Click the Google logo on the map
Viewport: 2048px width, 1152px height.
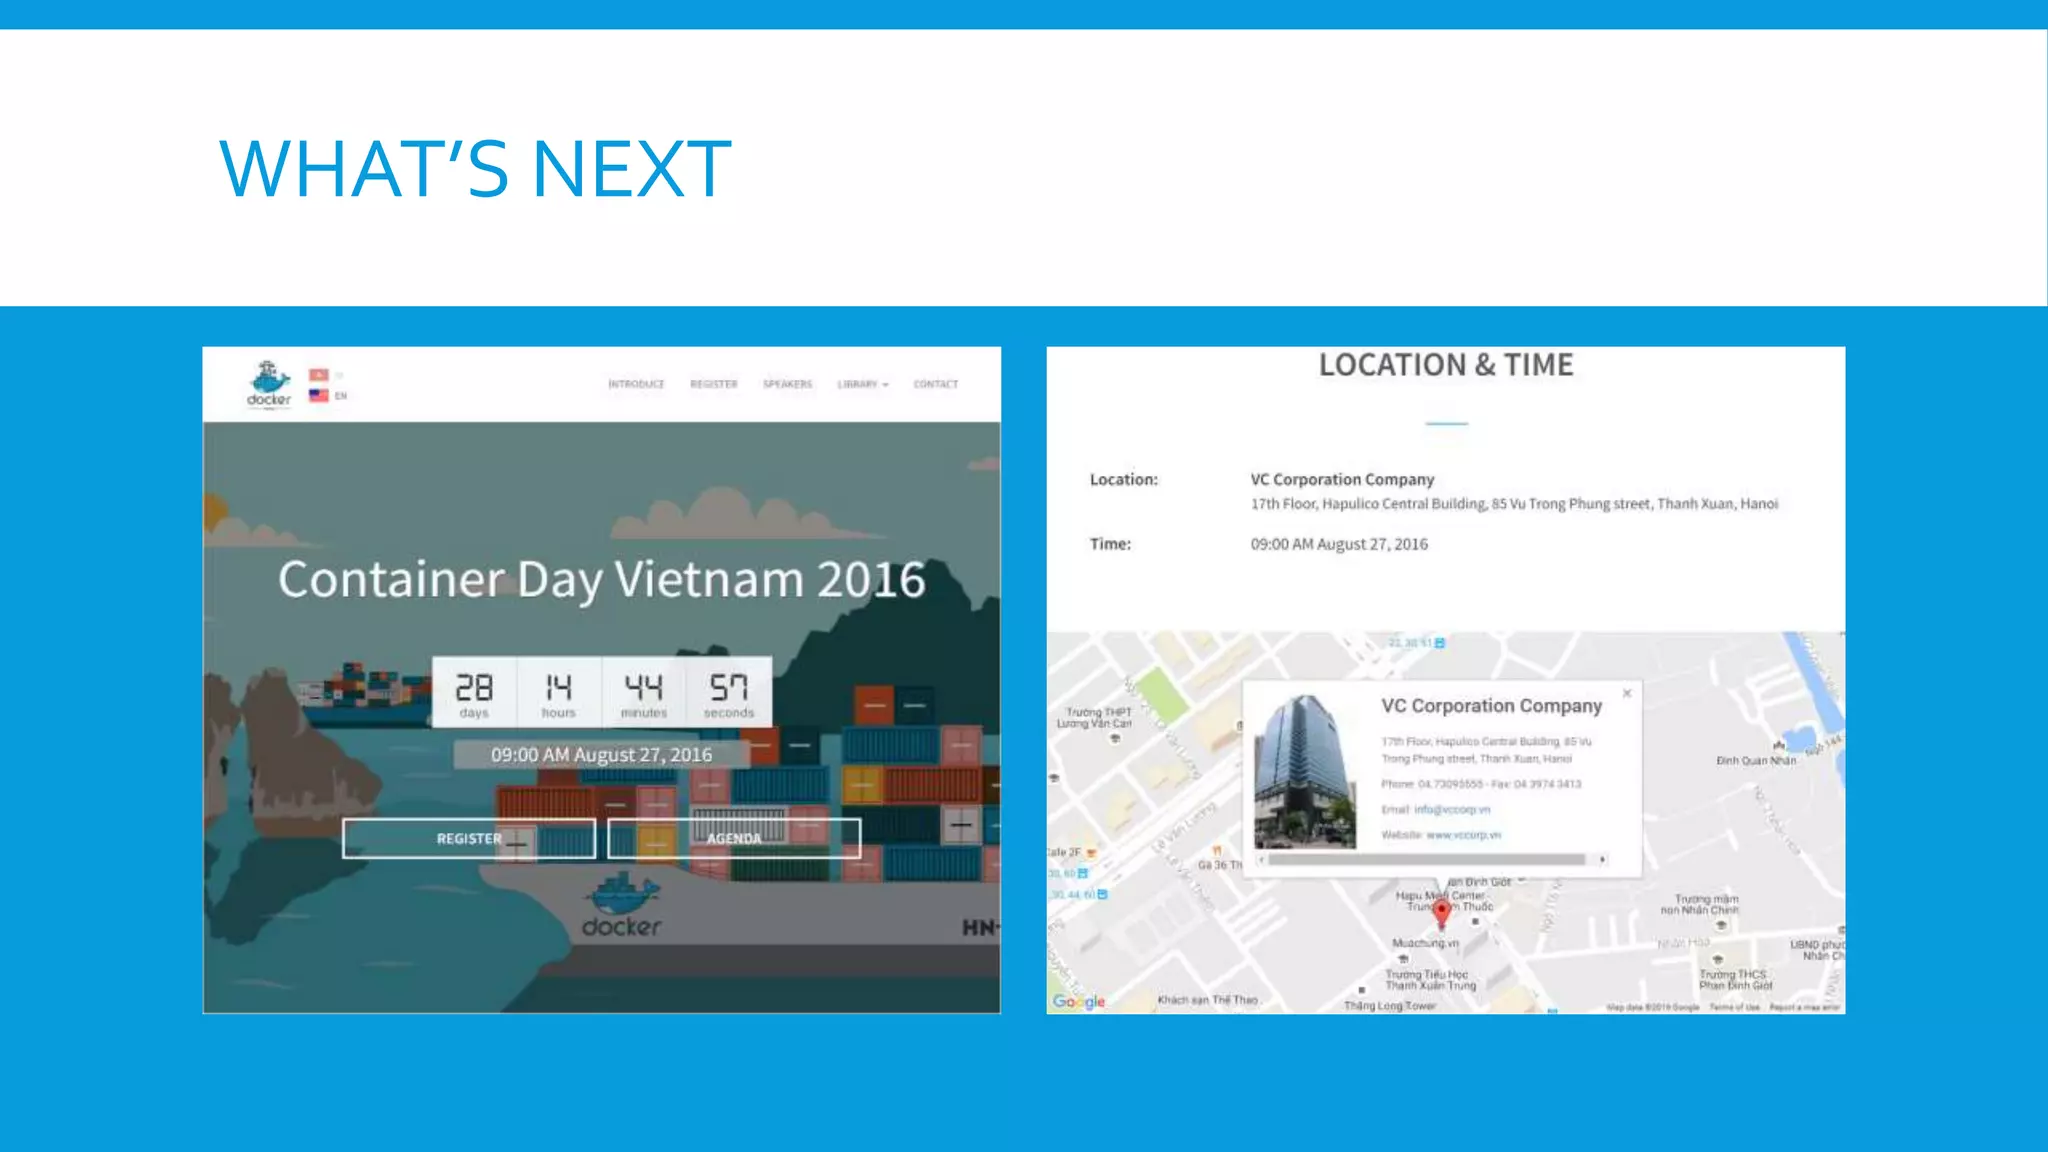tap(1078, 1001)
